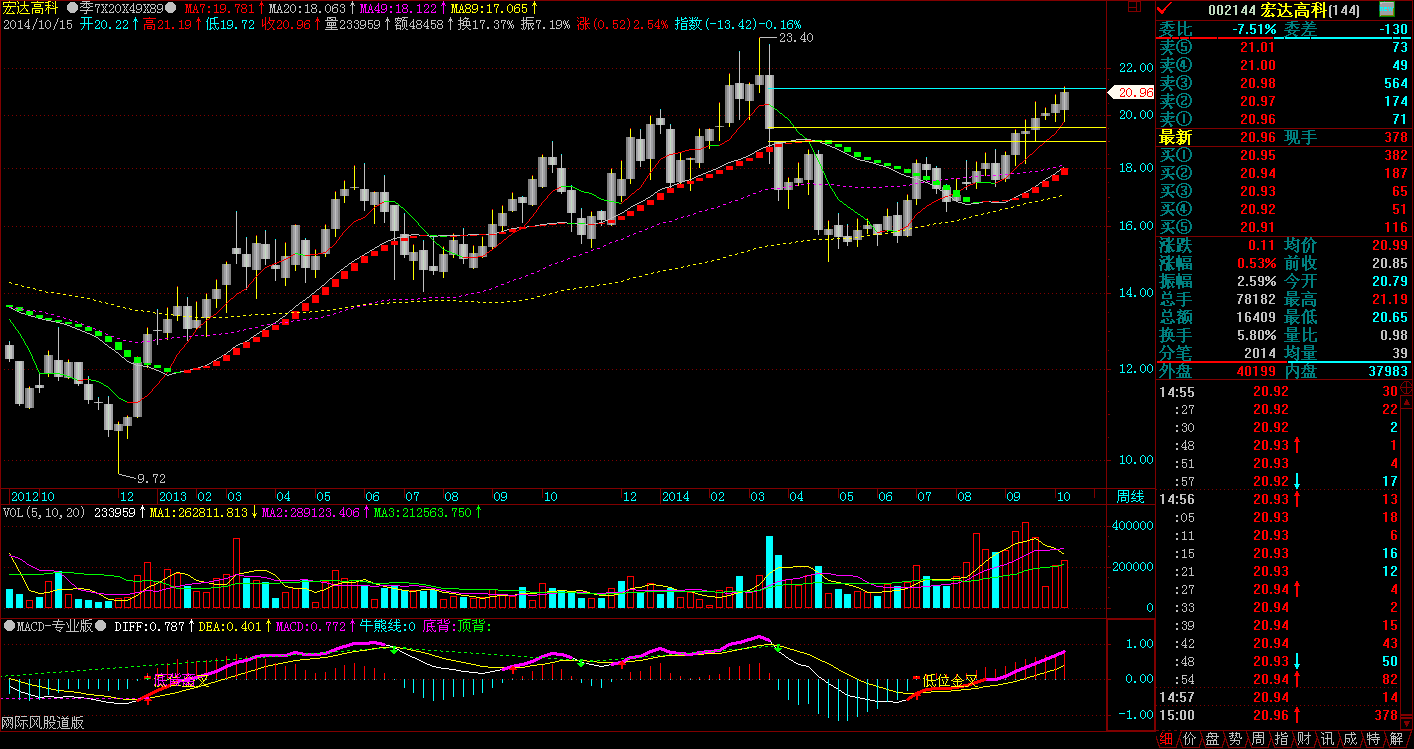Click the 外盘 40199 value
Image resolution: width=1414 pixels, height=749 pixels.
[x=1255, y=371]
